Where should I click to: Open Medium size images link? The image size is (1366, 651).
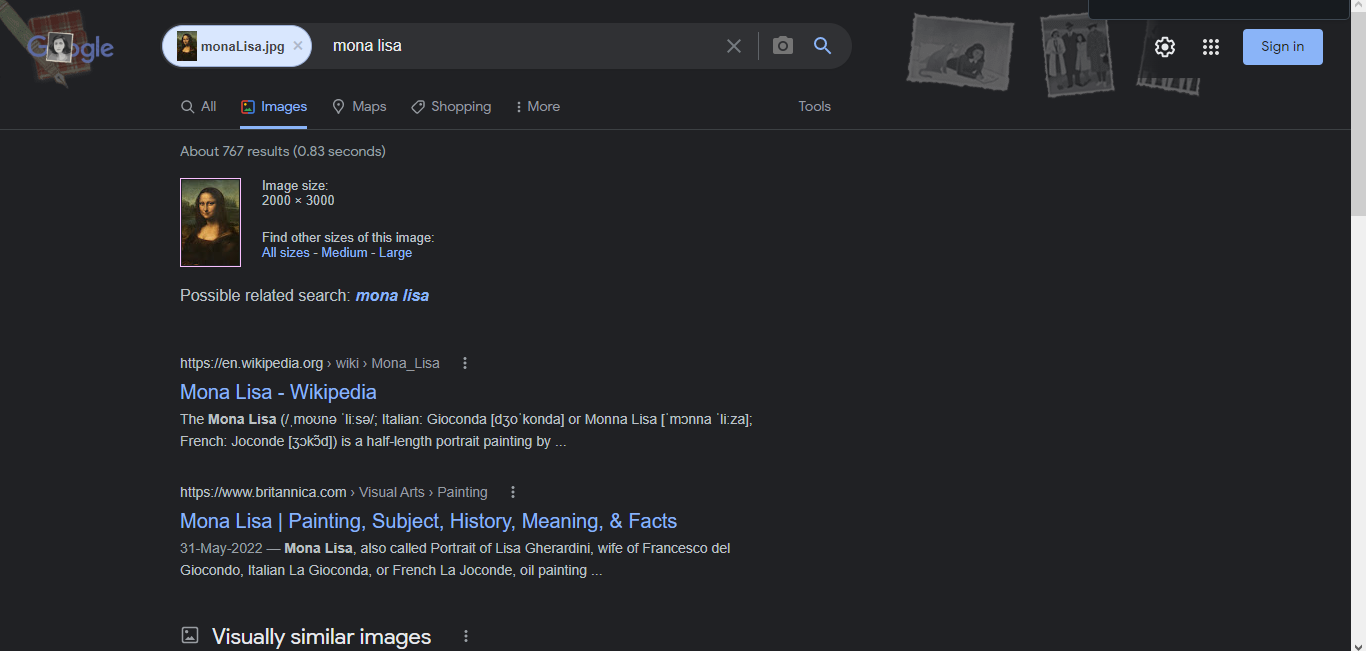point(344,253)
